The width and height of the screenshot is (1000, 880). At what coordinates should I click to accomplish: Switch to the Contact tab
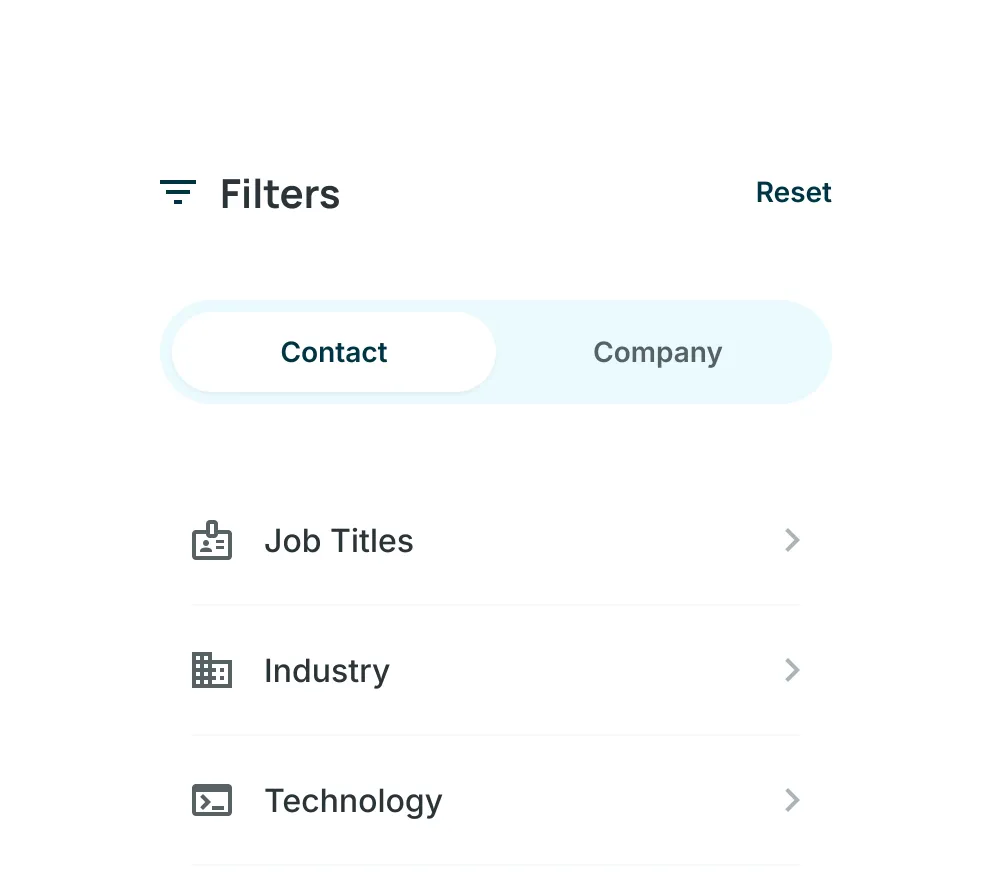coord(334,352)
